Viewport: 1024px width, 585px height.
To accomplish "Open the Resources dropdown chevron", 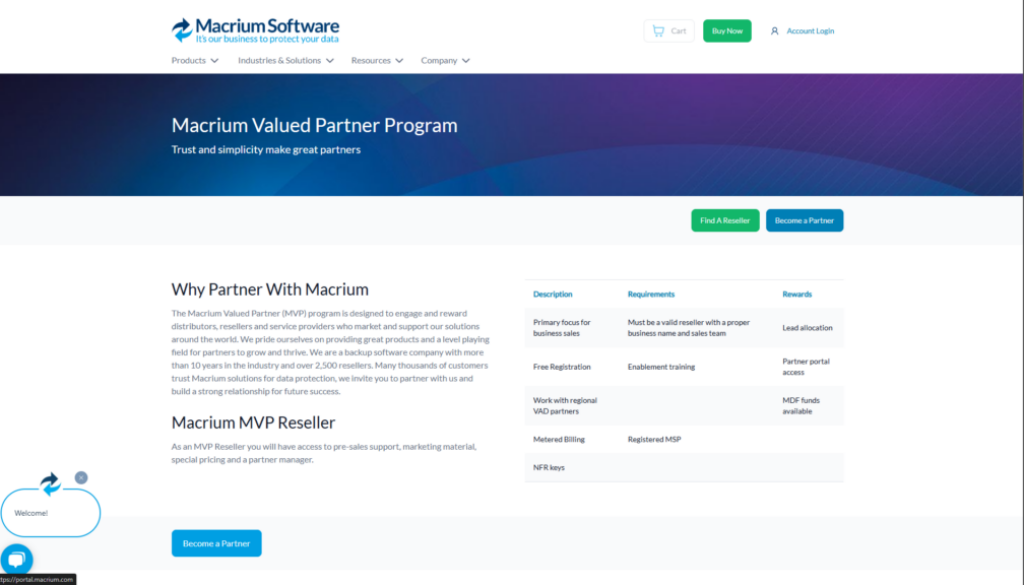I will click(398, 60).
